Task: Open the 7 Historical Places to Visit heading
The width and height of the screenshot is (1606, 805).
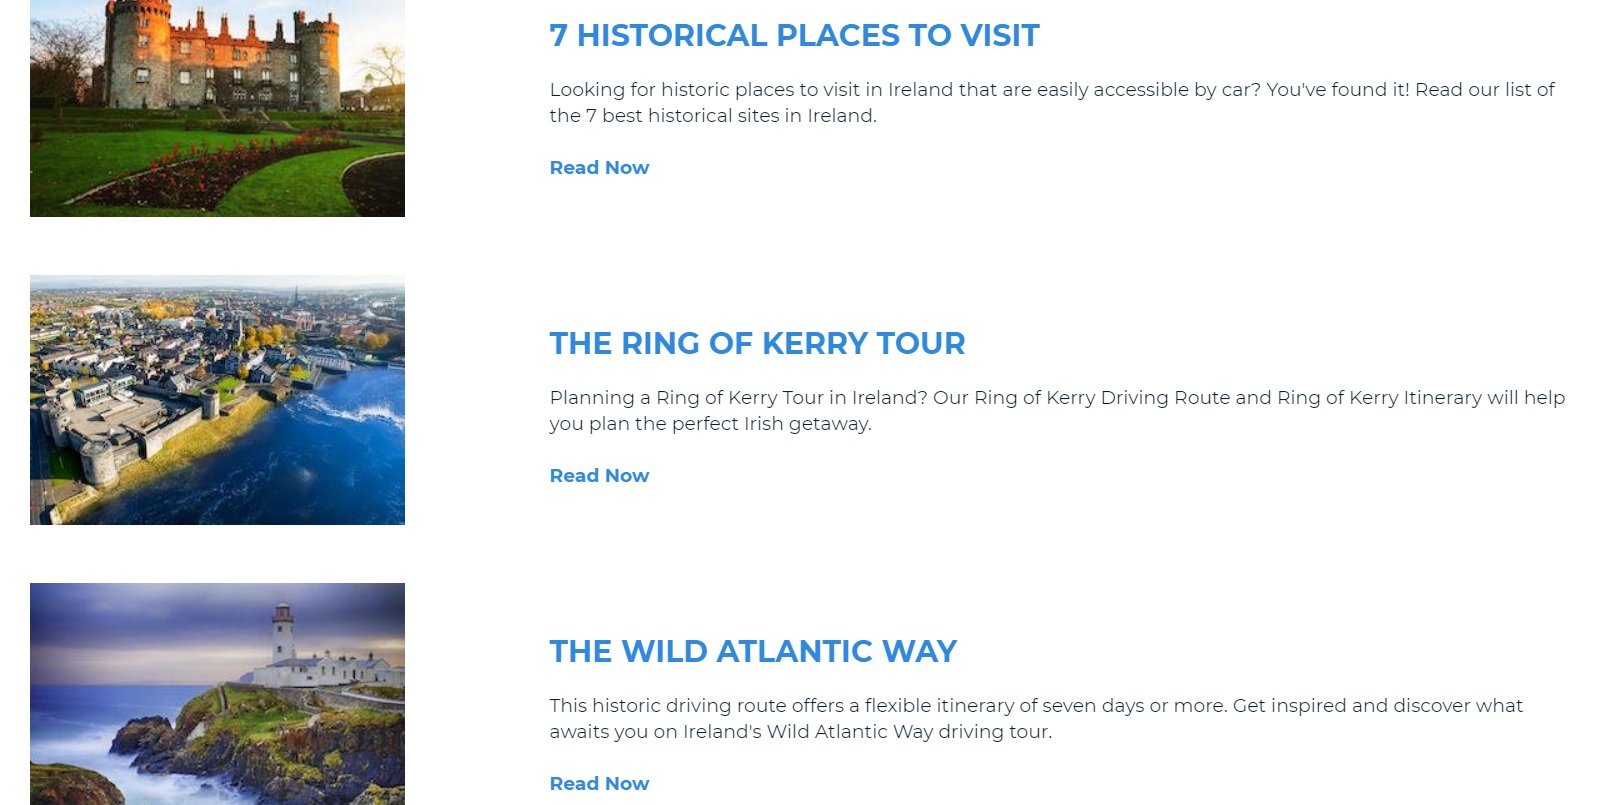Action: [794, 36]
